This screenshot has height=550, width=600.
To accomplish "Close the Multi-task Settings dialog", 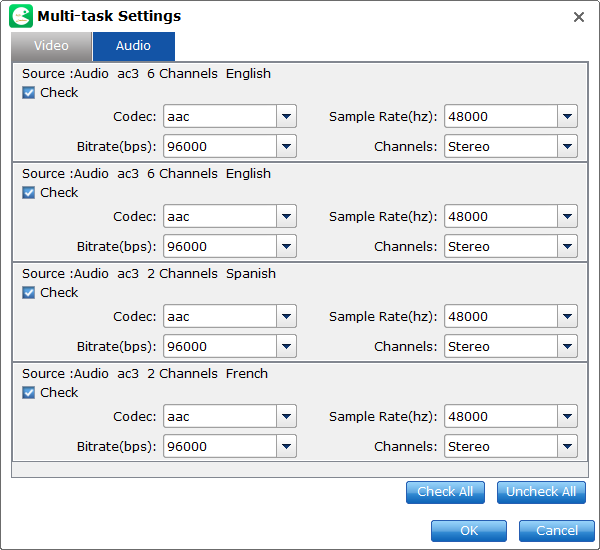I will pyautogui.click(x=579, y=17).
